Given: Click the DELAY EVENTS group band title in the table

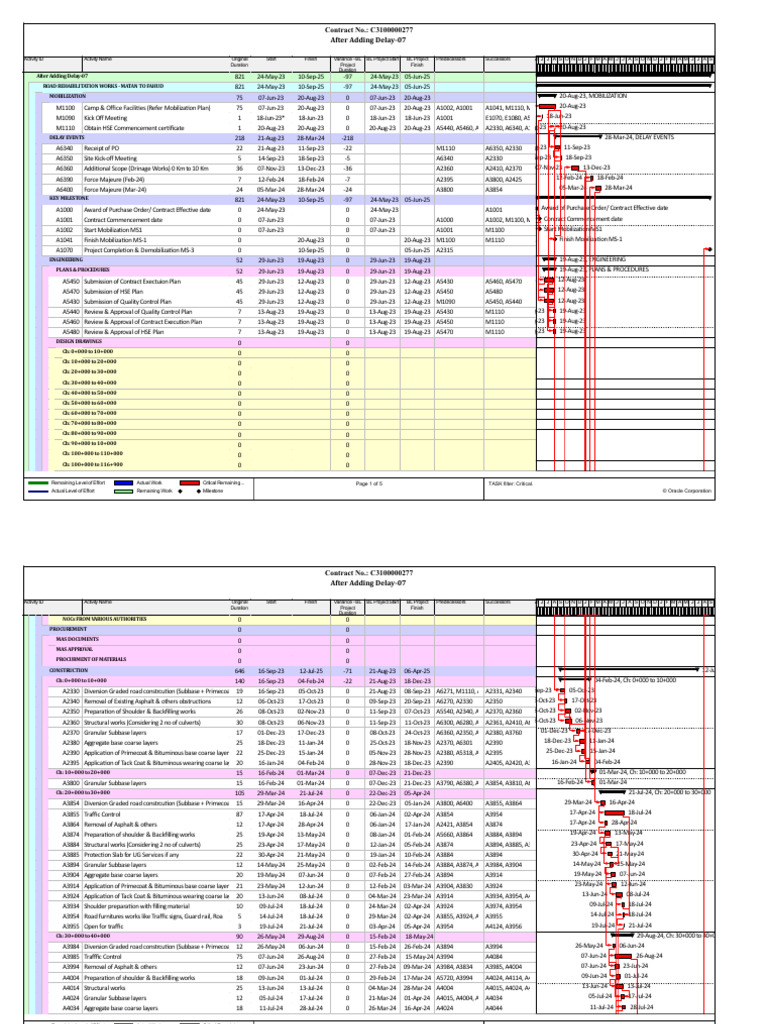Looking at the screenshot, I should pos(67,138).
